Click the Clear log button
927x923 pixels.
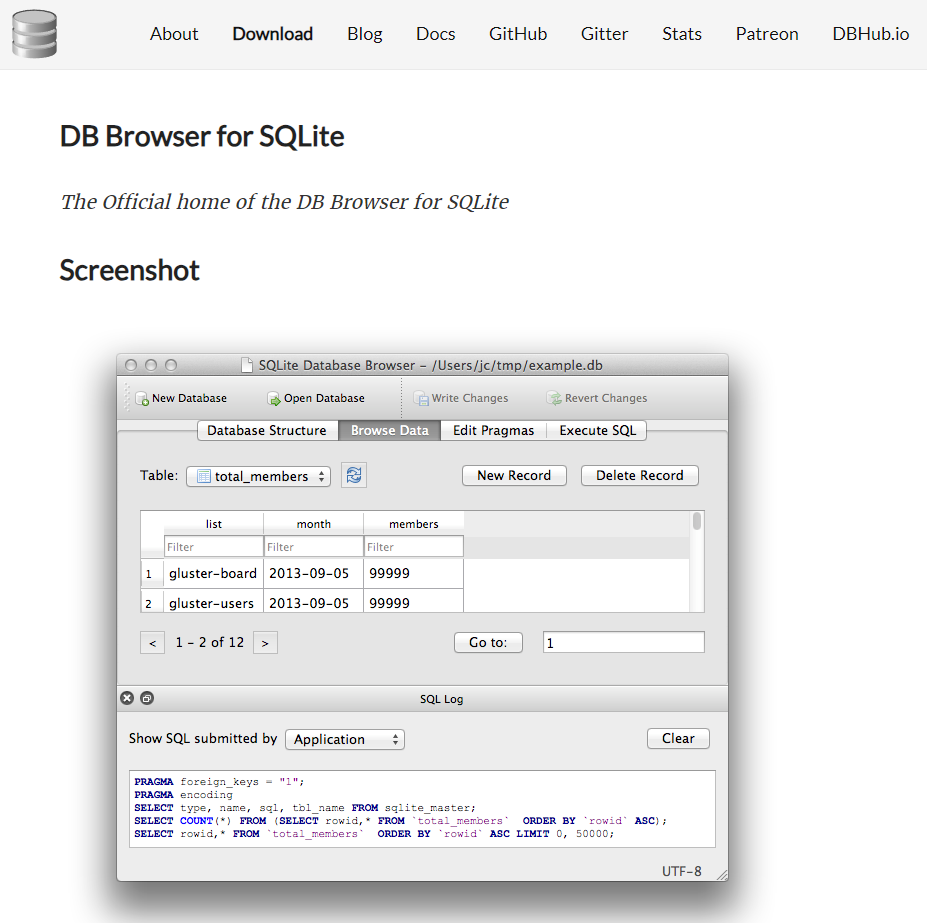(678, 739)
